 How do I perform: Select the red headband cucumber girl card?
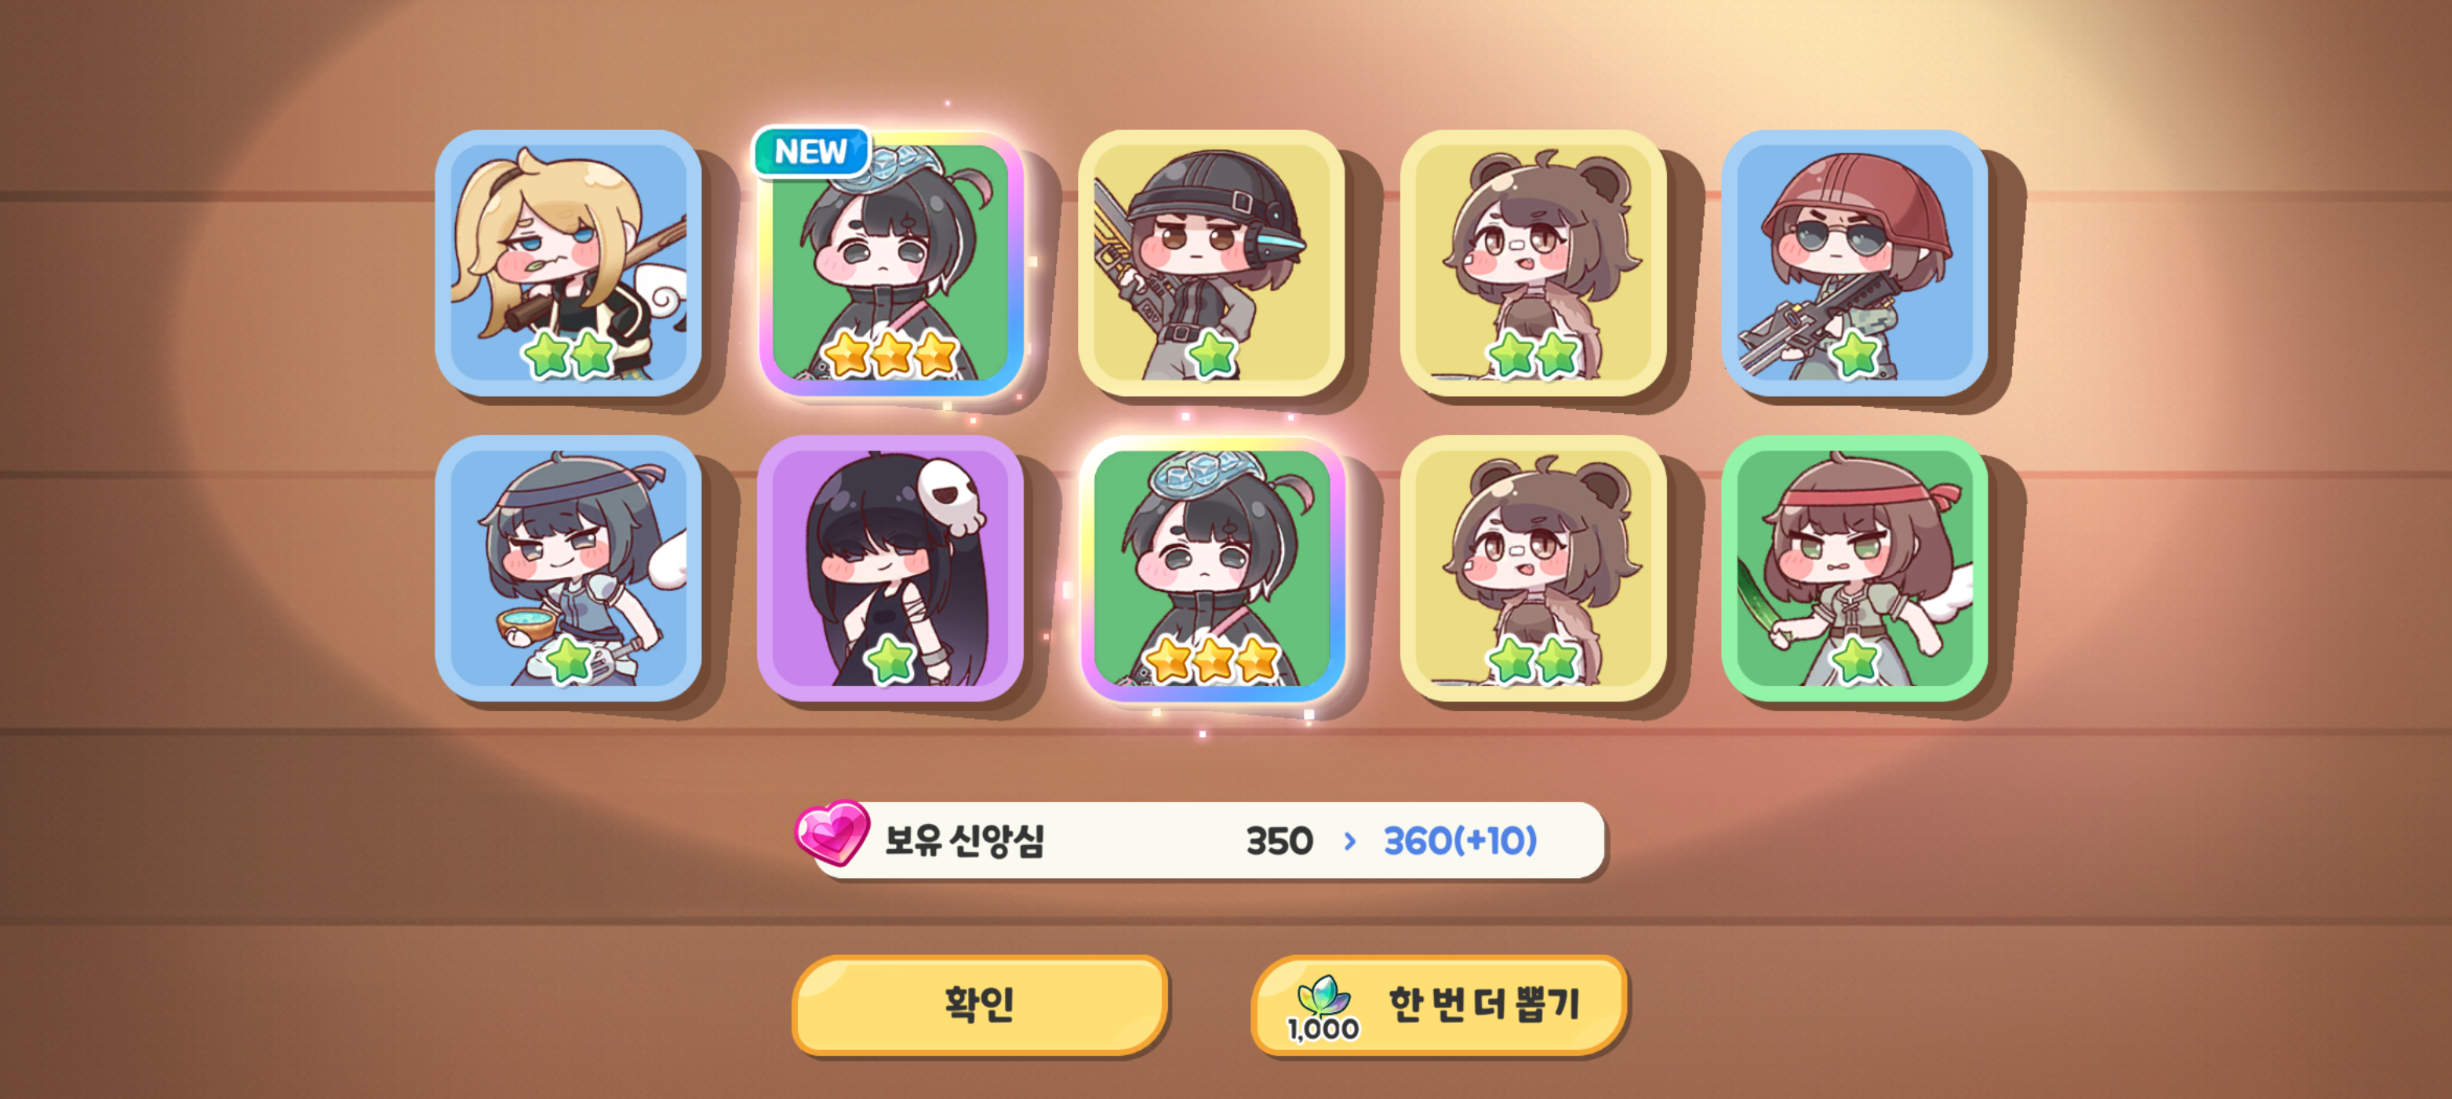point(1854,568)
